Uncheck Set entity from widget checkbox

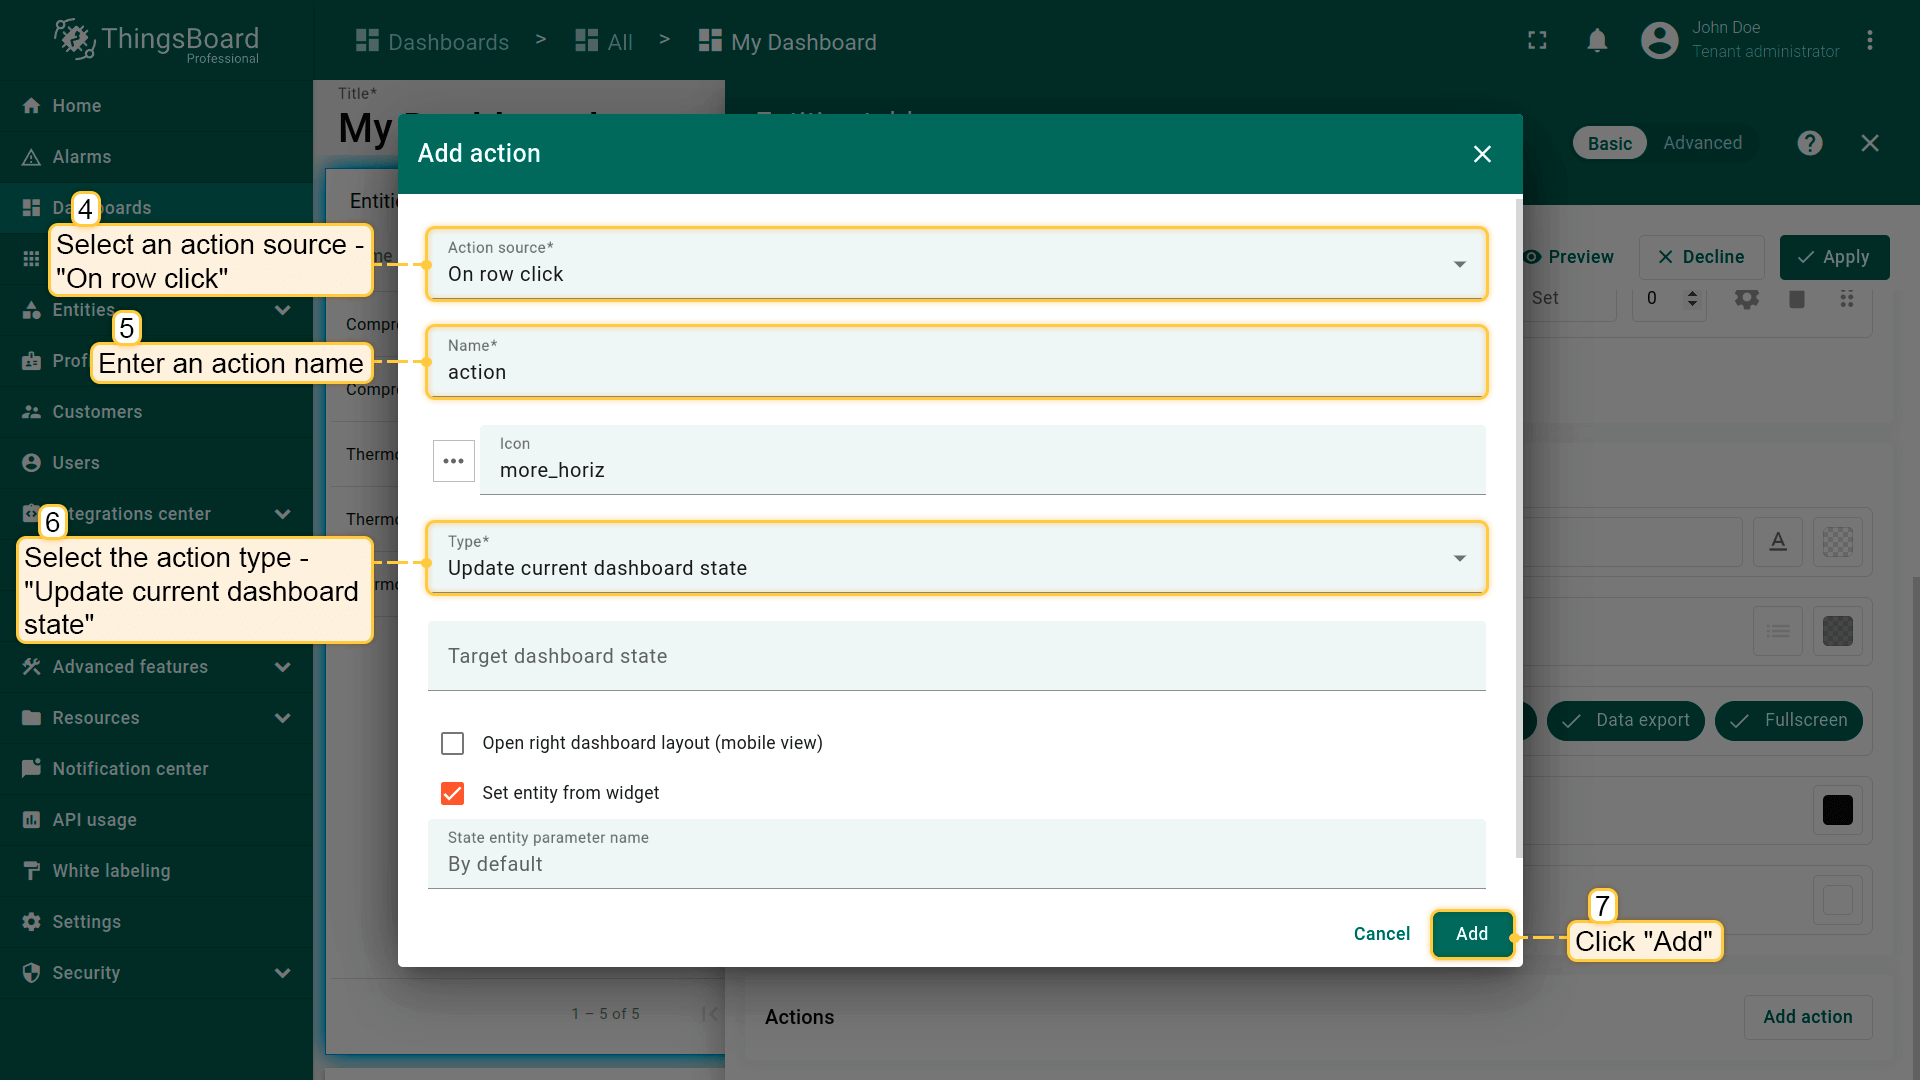(453, 793)
